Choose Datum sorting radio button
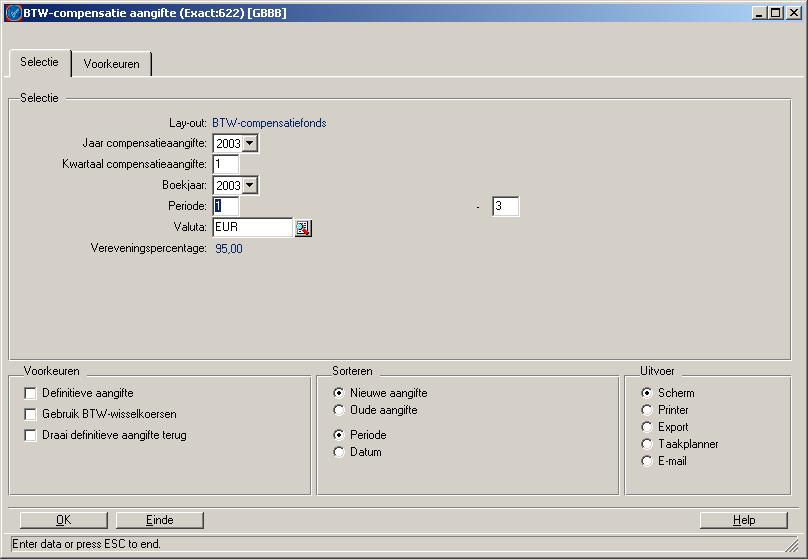The width and height of the screenshot is (808, 559). (x=339, y=452)
